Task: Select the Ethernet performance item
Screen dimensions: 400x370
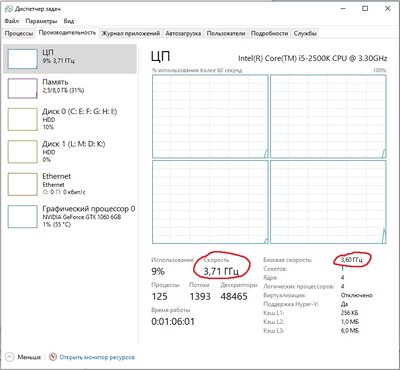Action: click(x=70, y=184)
